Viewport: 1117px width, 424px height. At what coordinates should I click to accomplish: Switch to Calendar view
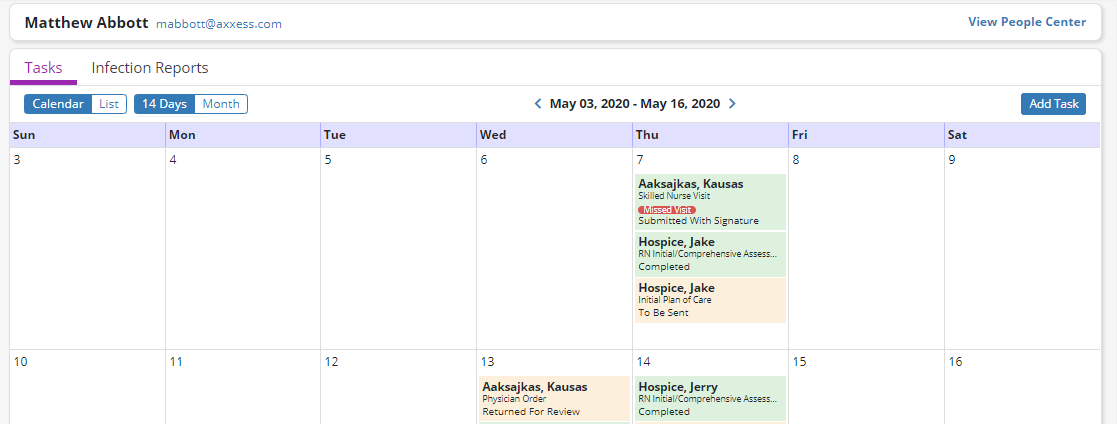tap(58, 104)
